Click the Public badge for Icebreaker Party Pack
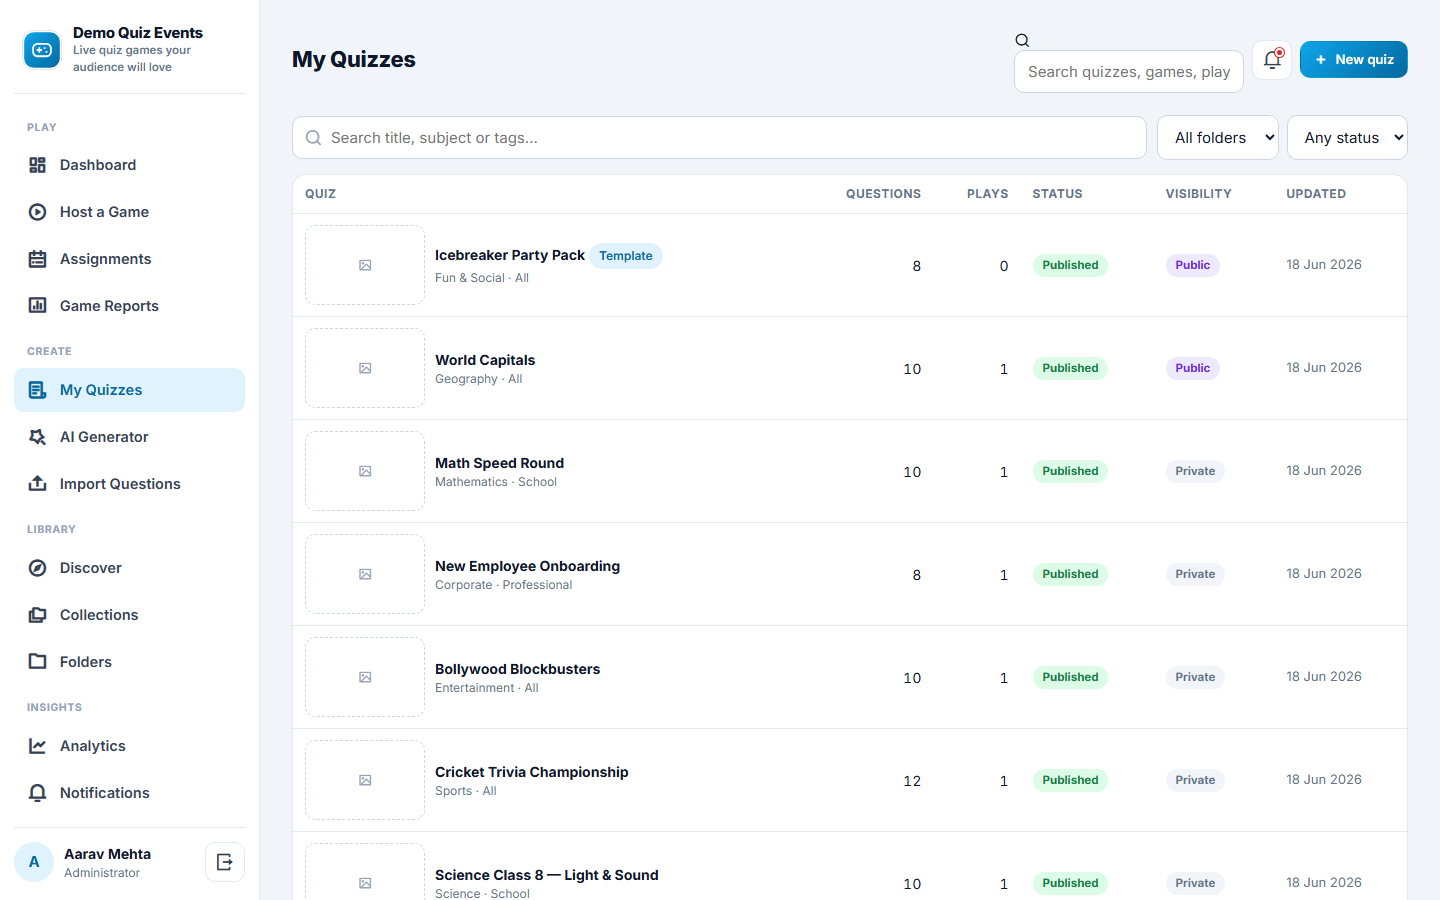 [x=1192, y=265]
